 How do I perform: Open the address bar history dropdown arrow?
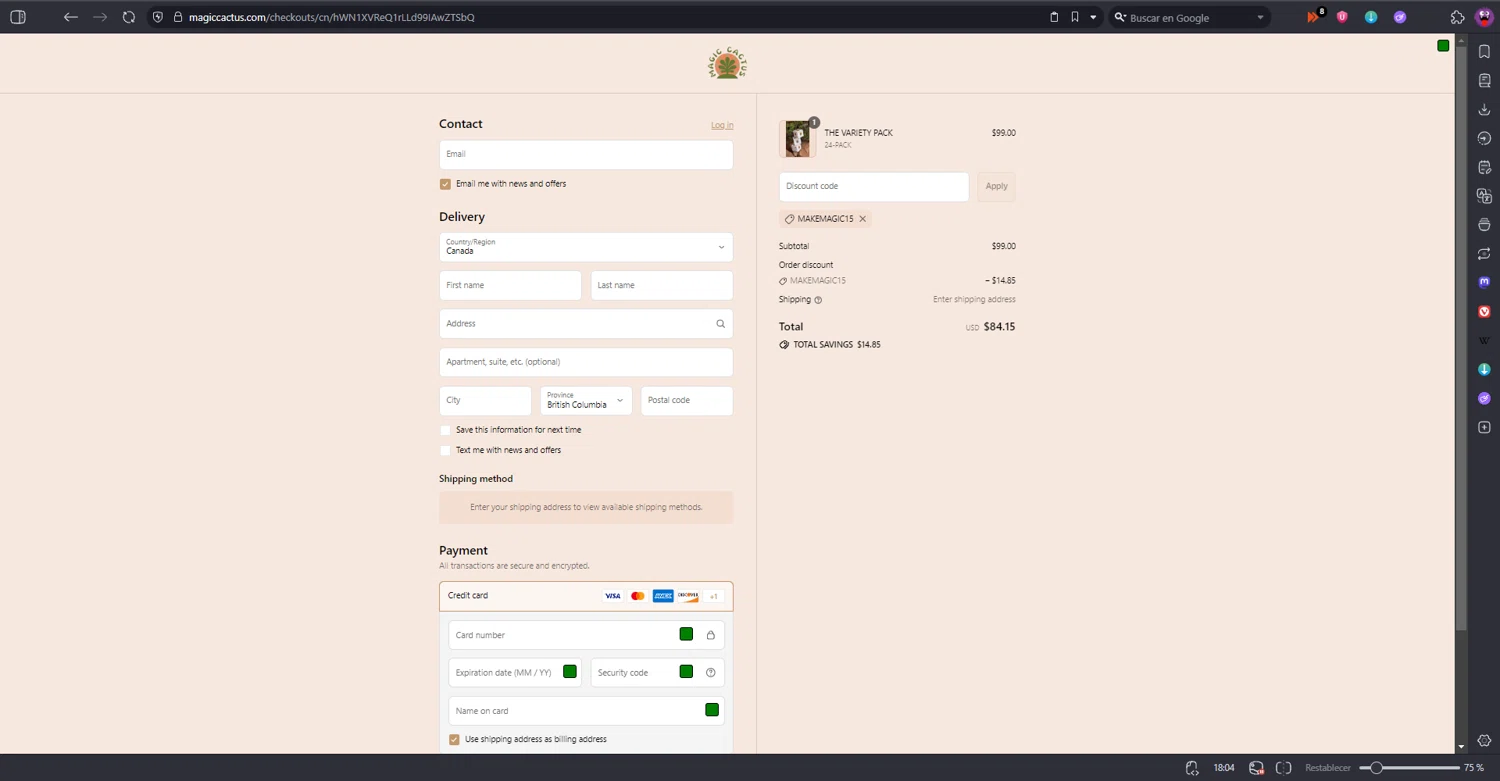pos(1093,17)
